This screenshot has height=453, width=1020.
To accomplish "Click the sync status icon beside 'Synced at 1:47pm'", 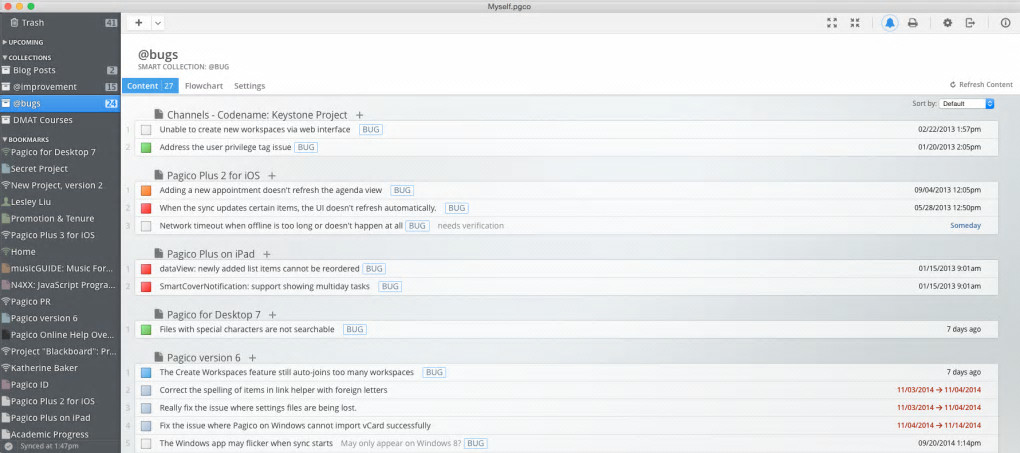I will coord(8,446).
